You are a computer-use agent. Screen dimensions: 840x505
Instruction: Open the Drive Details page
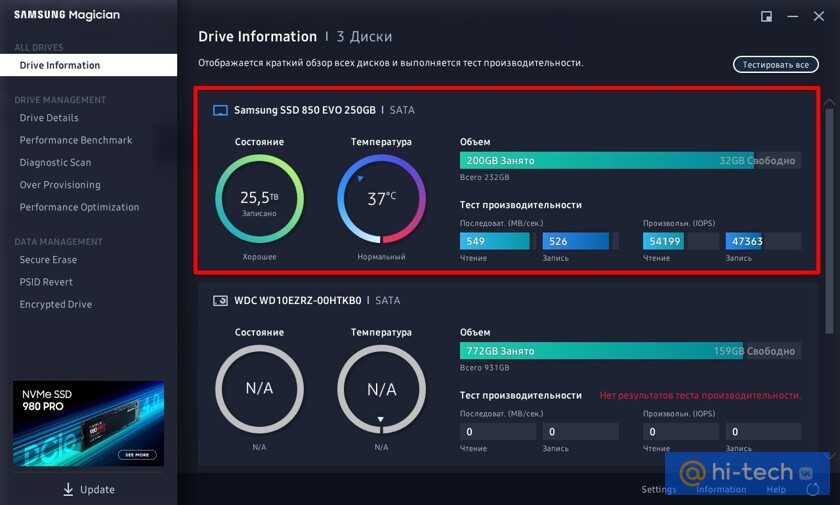click(49, 118)
